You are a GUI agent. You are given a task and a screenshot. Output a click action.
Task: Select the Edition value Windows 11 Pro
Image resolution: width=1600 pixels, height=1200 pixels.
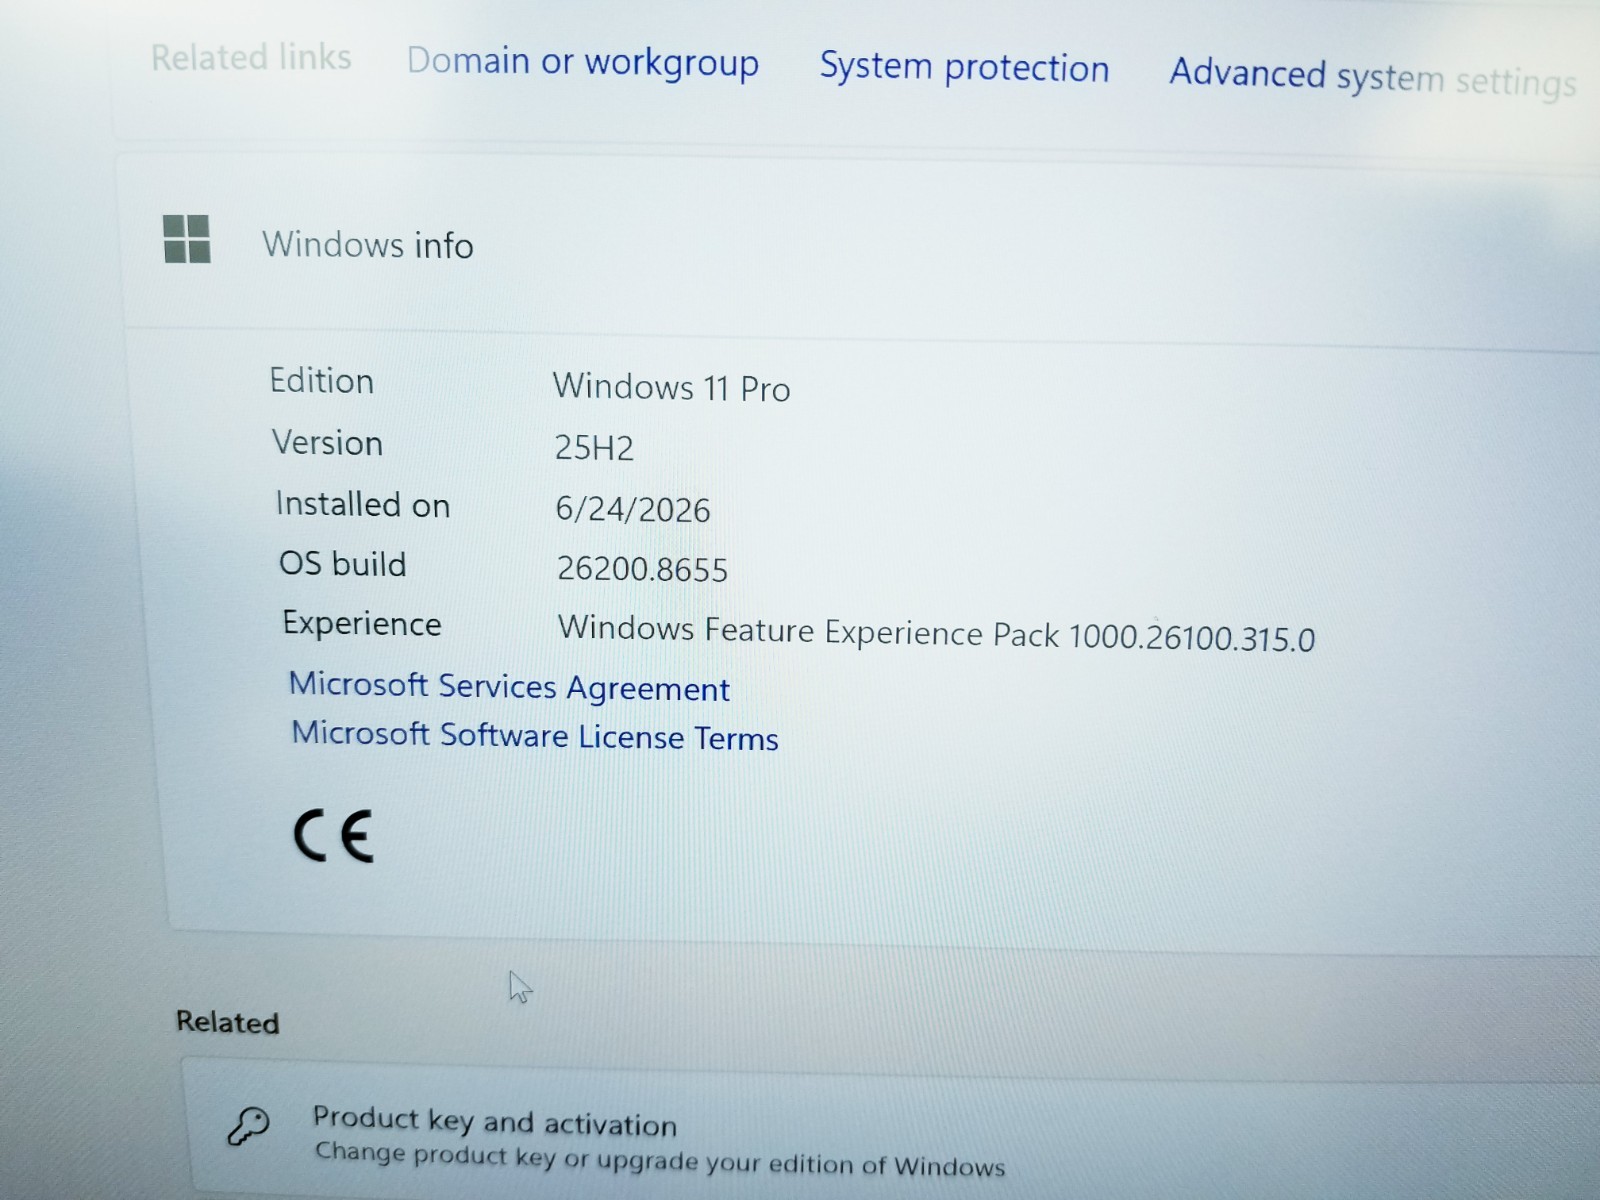(671, 387)
